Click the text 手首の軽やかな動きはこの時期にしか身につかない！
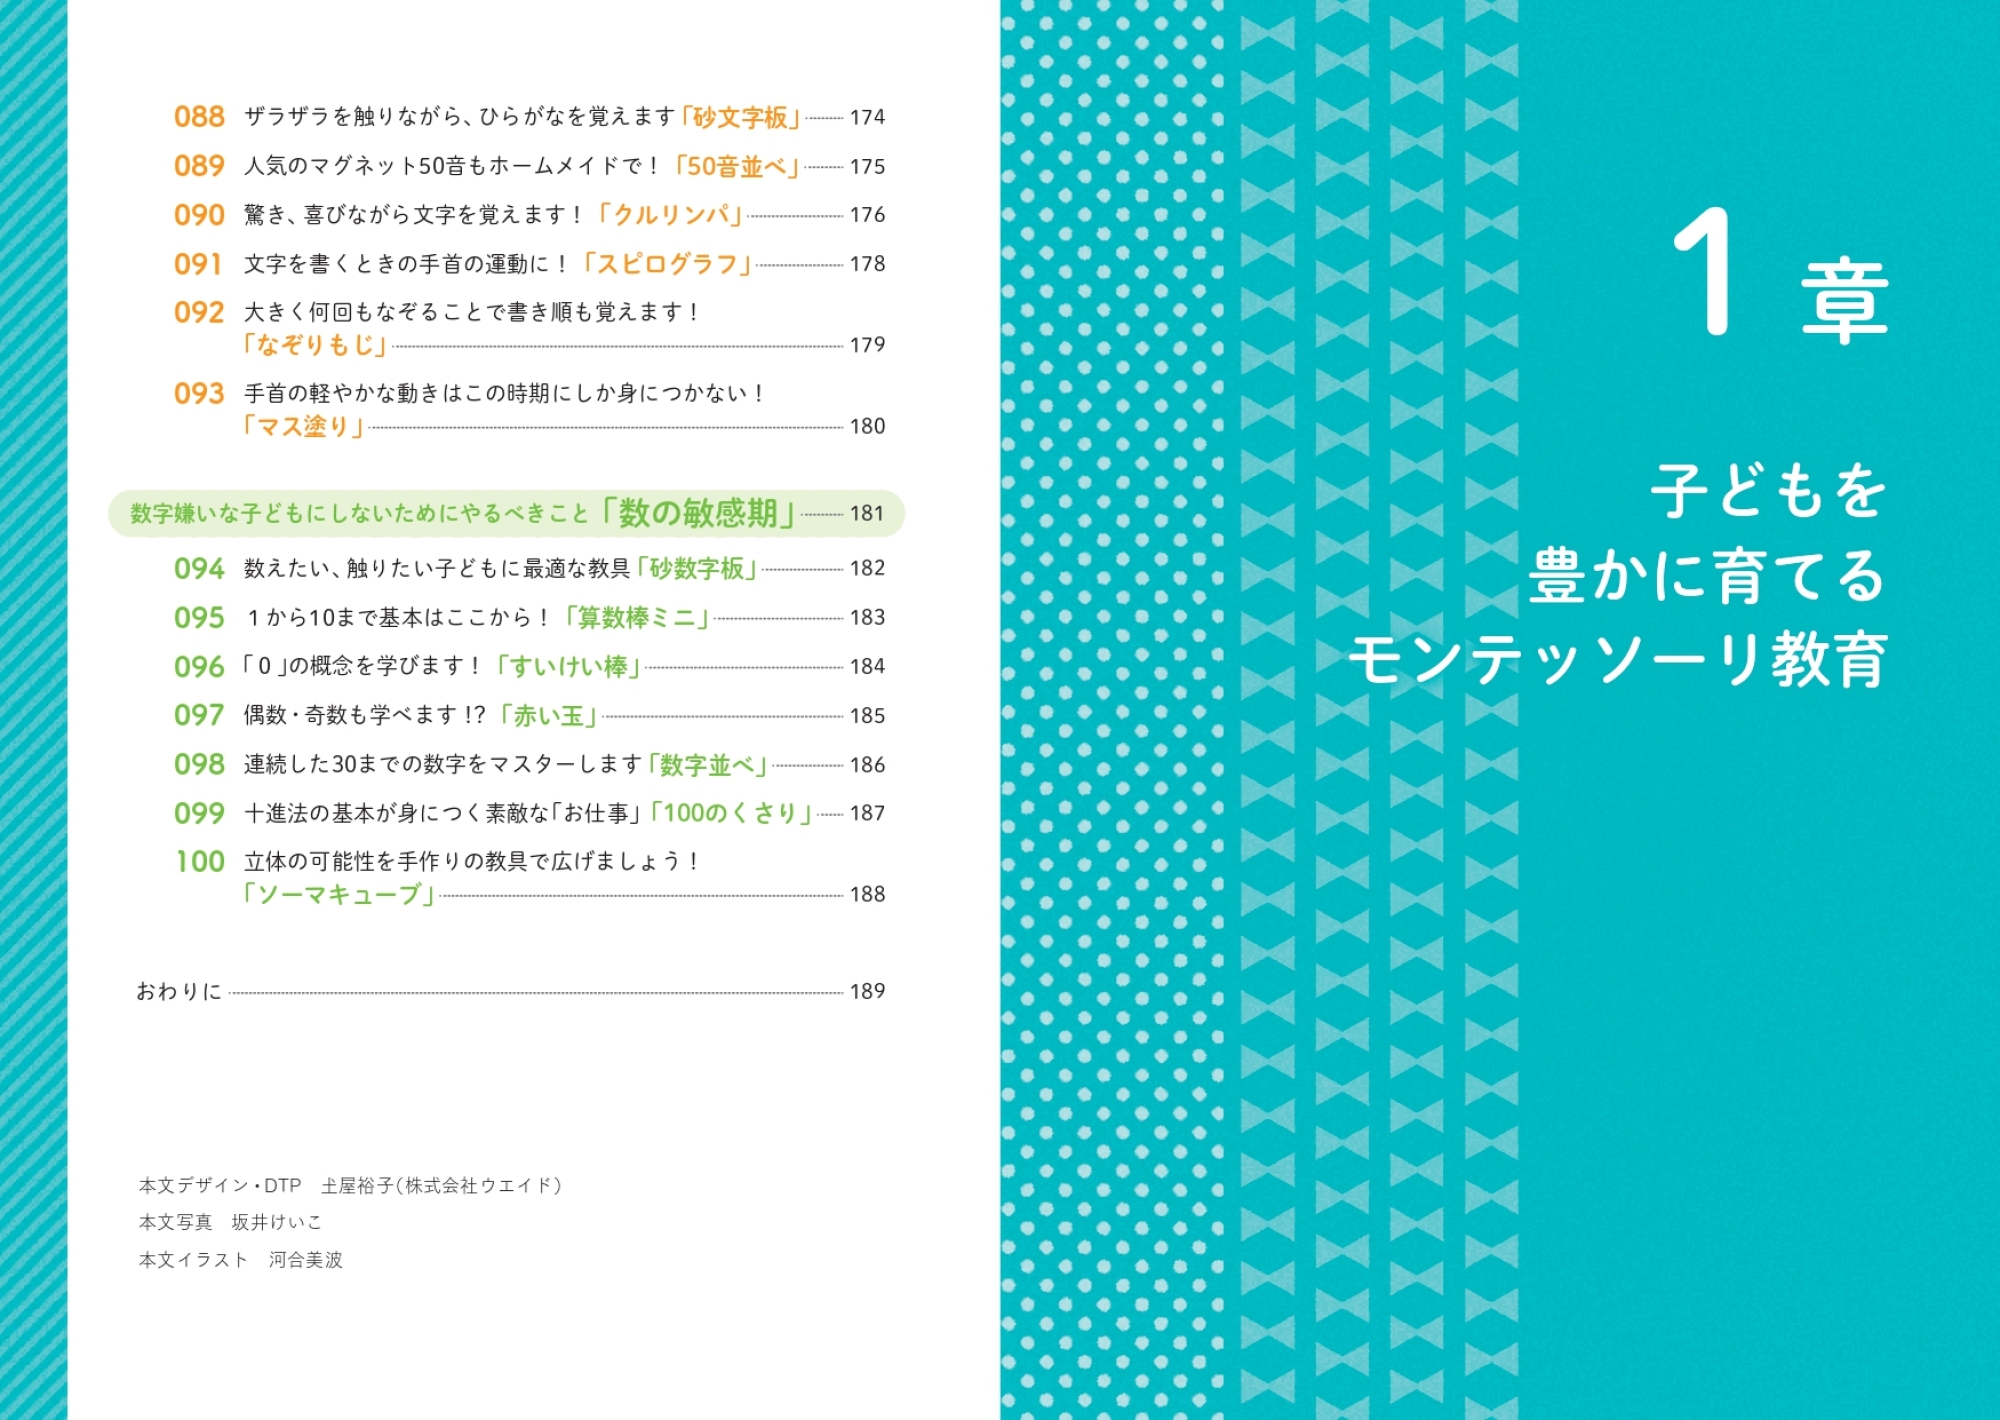The width and height of the screenshot is (2000, 1420). click(x=505, y=394)
